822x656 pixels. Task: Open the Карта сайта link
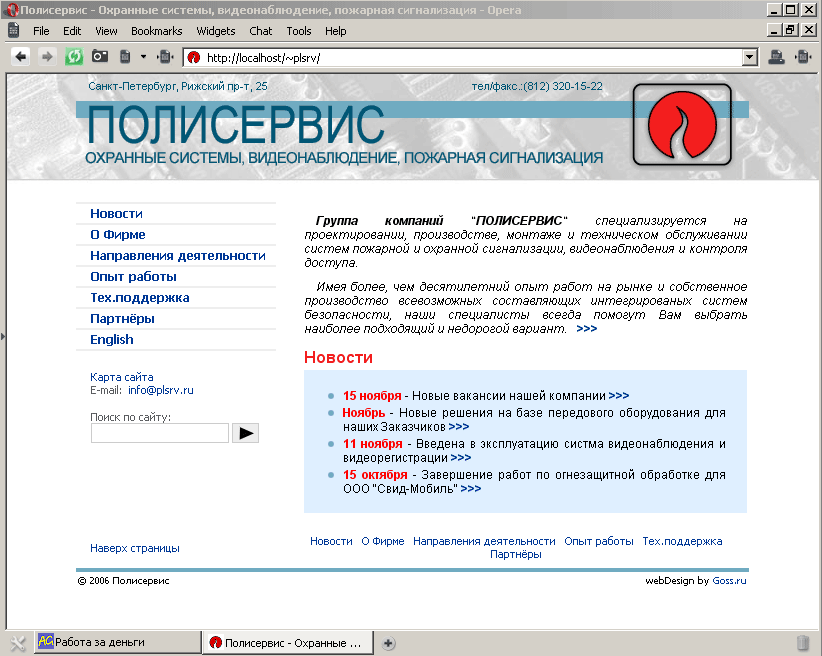coord(122,377)
